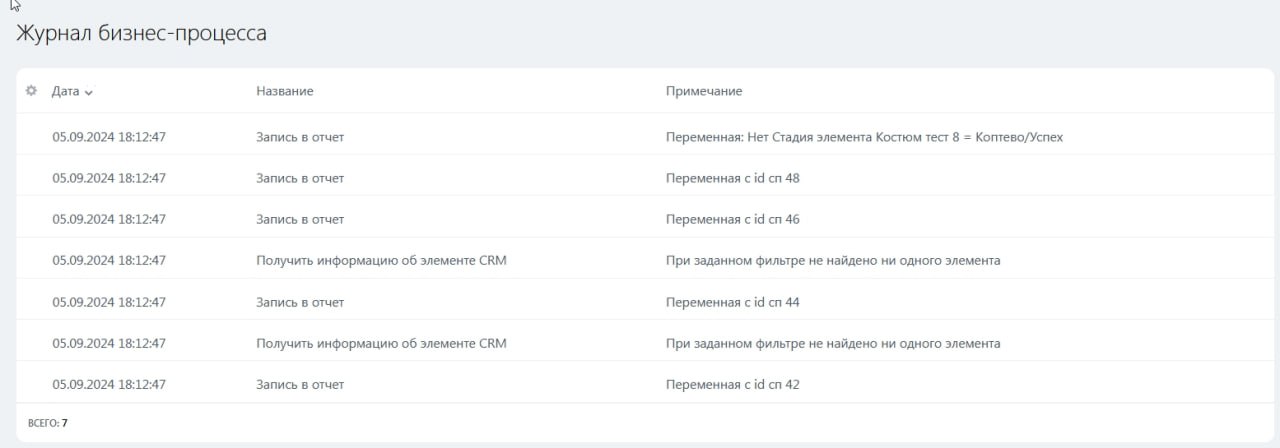Viewport: 1280px width, 448px height.
Task: Select the note Переменная с id сп 44
Action: (x=732, y=302)
